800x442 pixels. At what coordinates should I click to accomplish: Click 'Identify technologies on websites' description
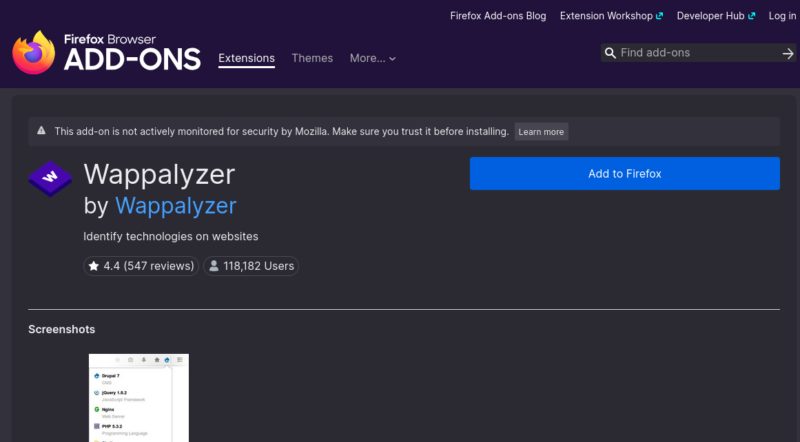[170, 236]
